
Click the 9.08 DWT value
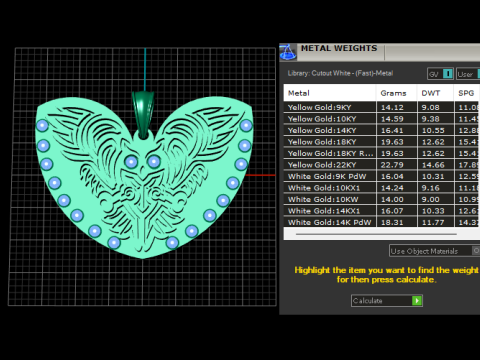click(431, 107)
